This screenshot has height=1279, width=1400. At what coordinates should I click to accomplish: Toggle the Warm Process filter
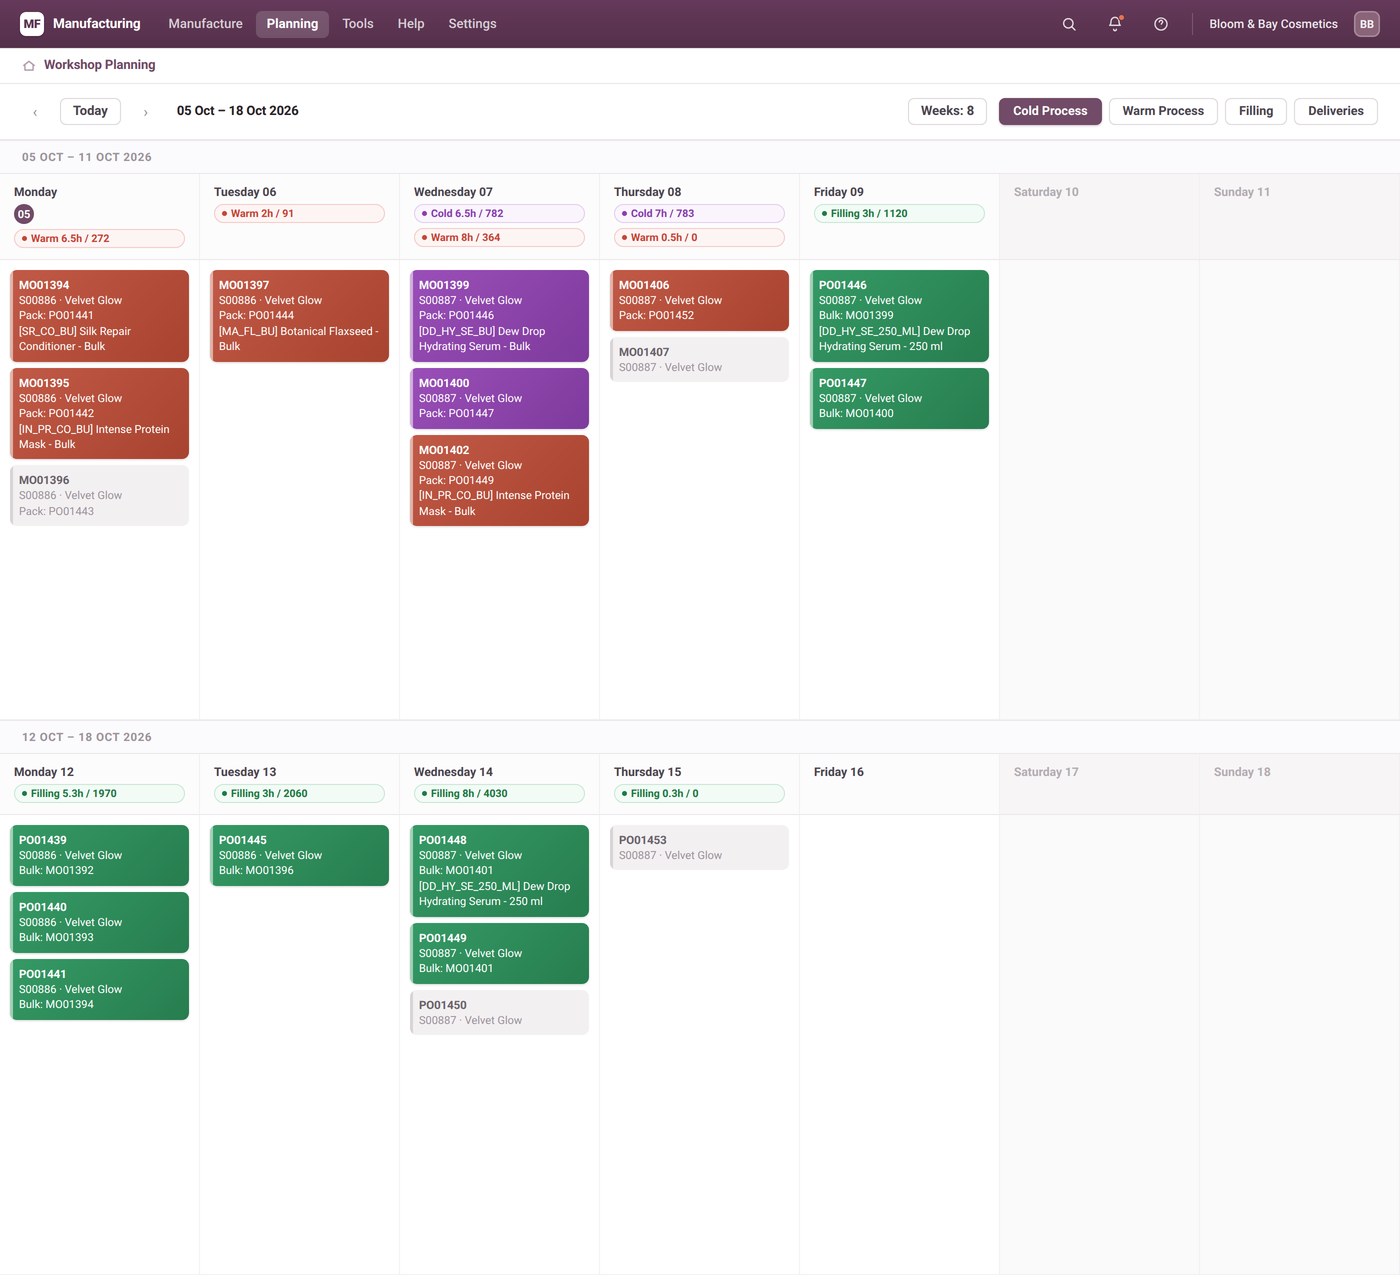coord(1163,111)
